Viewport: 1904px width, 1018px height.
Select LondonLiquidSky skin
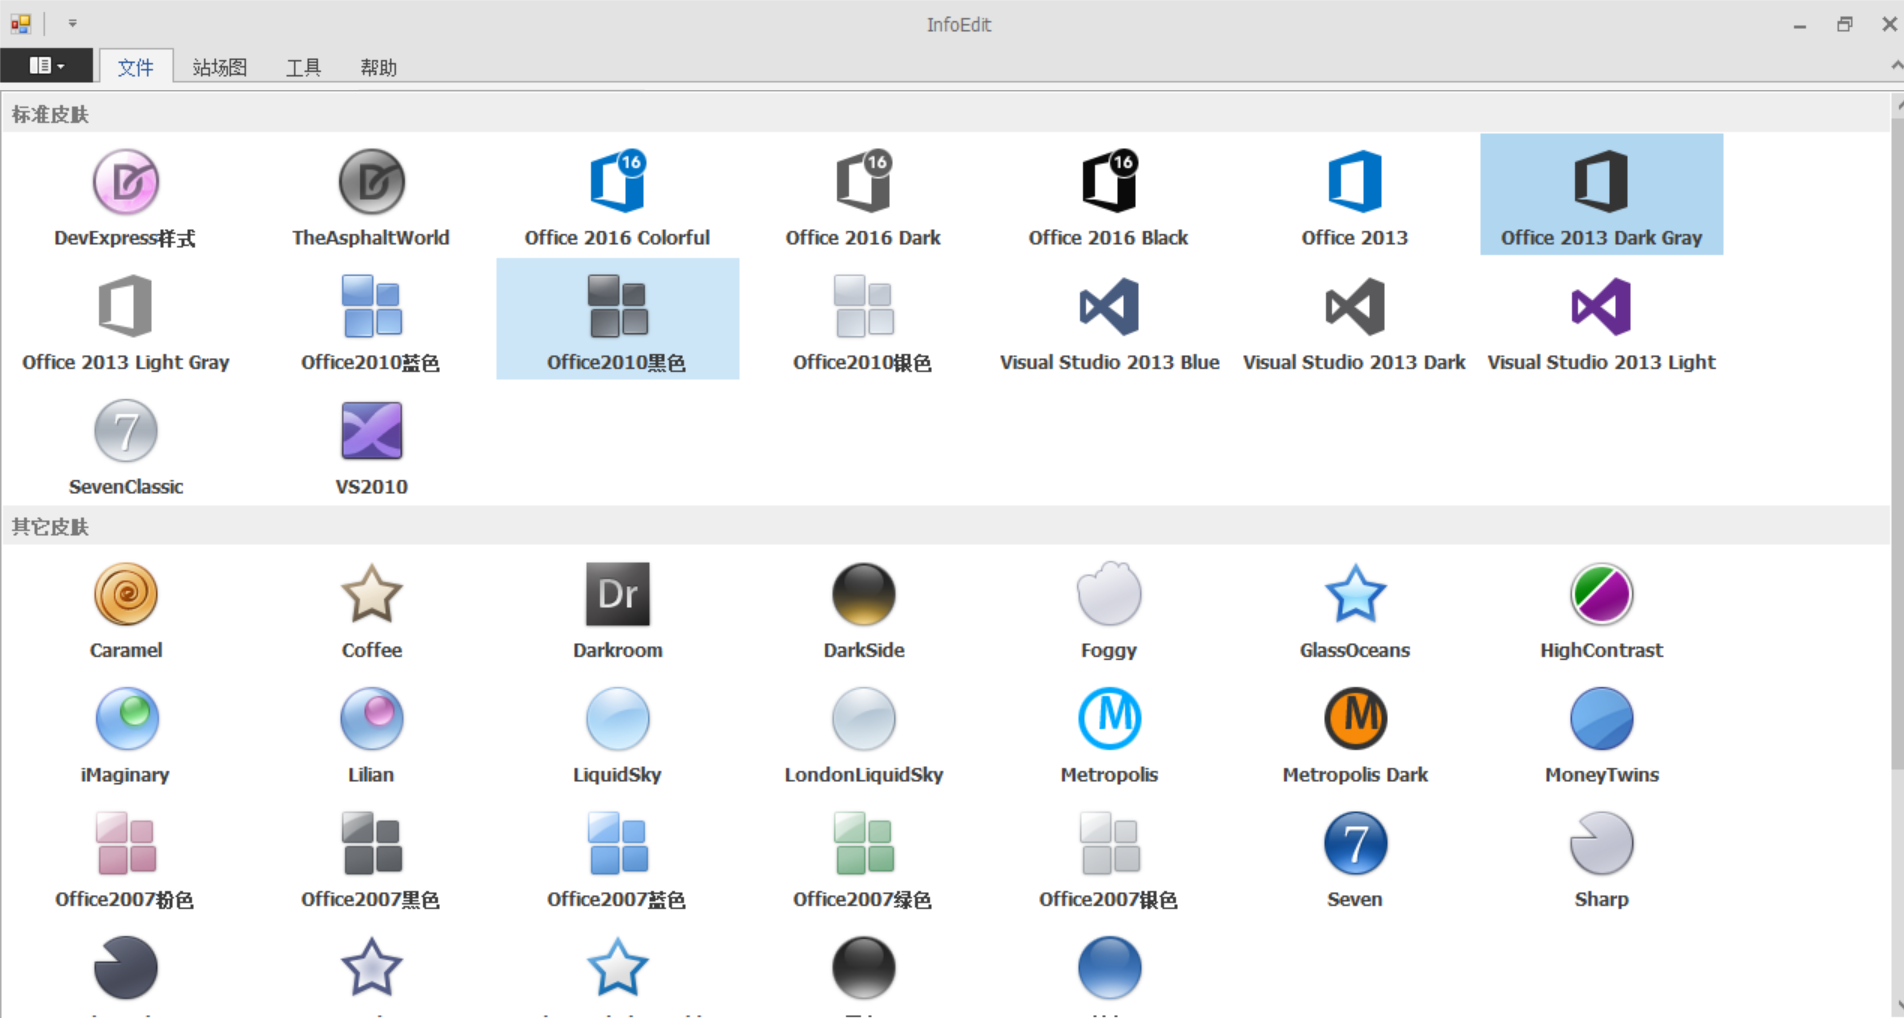click(x=863, y=733)
